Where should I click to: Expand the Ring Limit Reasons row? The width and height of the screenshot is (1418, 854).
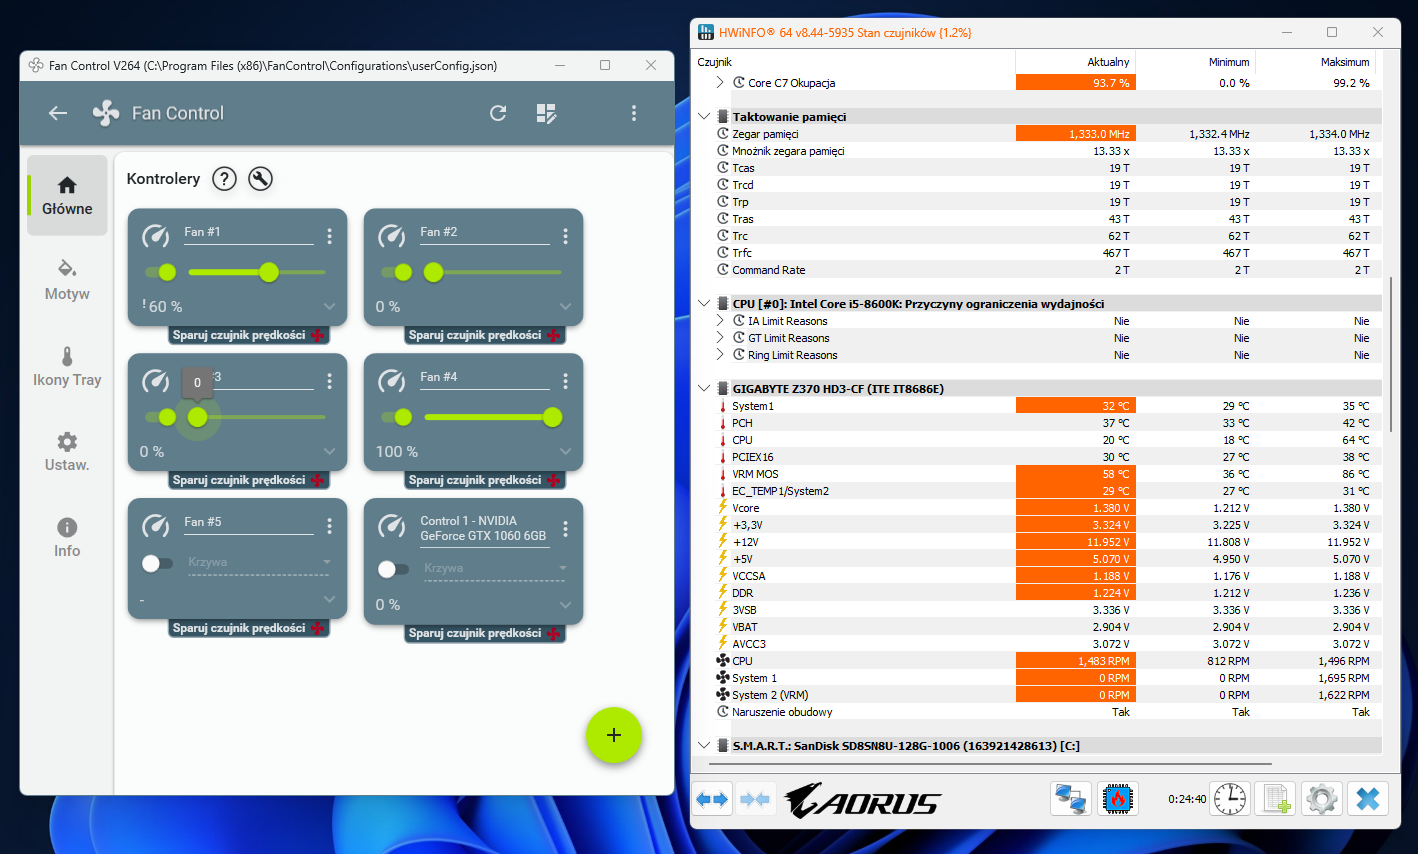point(720,355)
